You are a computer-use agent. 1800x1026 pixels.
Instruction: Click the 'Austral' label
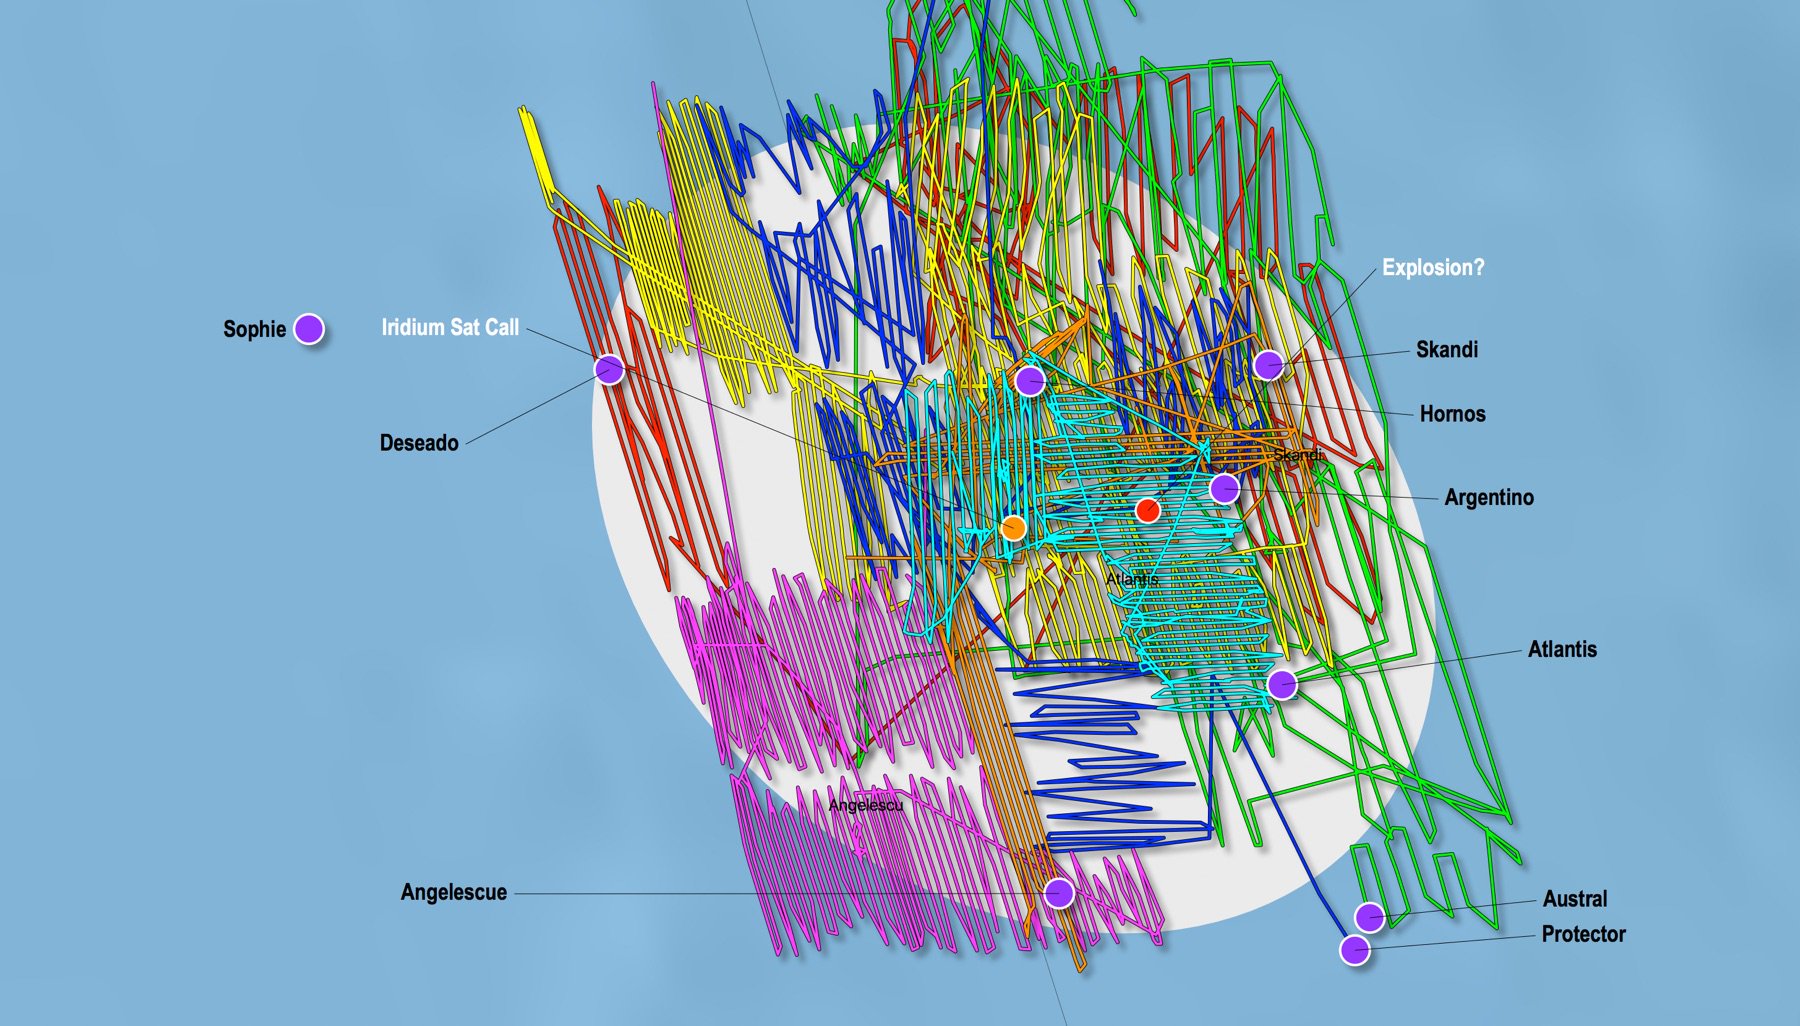1575,899
